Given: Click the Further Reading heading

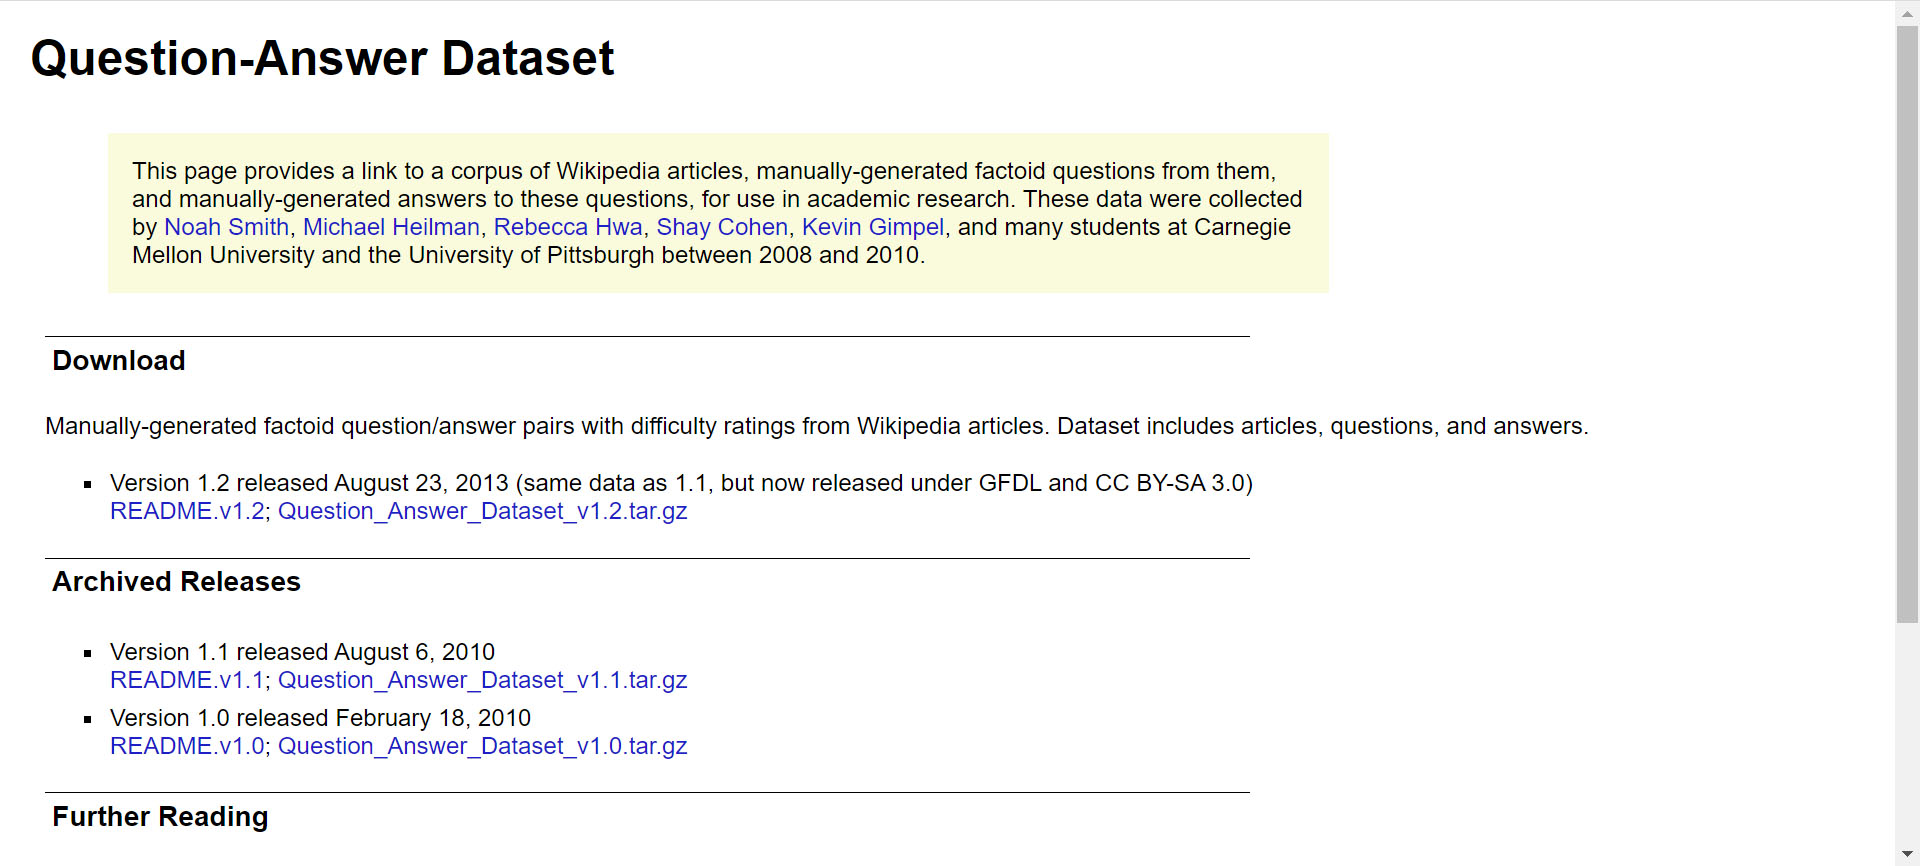Looking at the screenshot, I should tap(160, 816).
